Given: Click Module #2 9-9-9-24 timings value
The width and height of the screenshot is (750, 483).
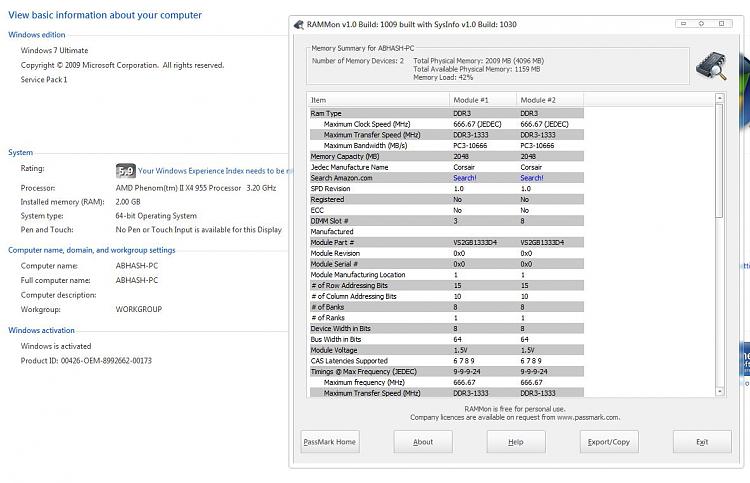Looking at the screenshot, I should pos(534,372).
